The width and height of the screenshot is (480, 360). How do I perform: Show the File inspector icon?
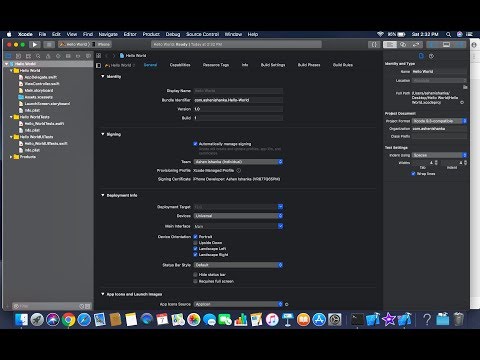(421, 56)
